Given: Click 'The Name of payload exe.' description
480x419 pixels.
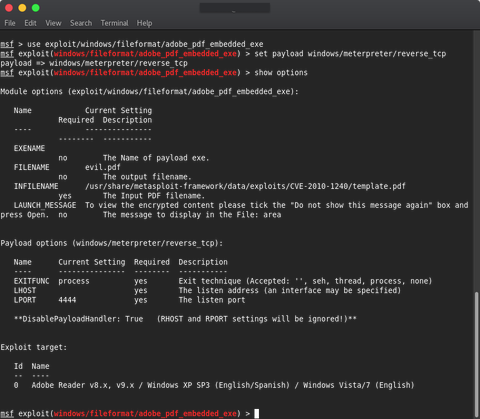Looking at the screenshot, I should tap(156, 158).
